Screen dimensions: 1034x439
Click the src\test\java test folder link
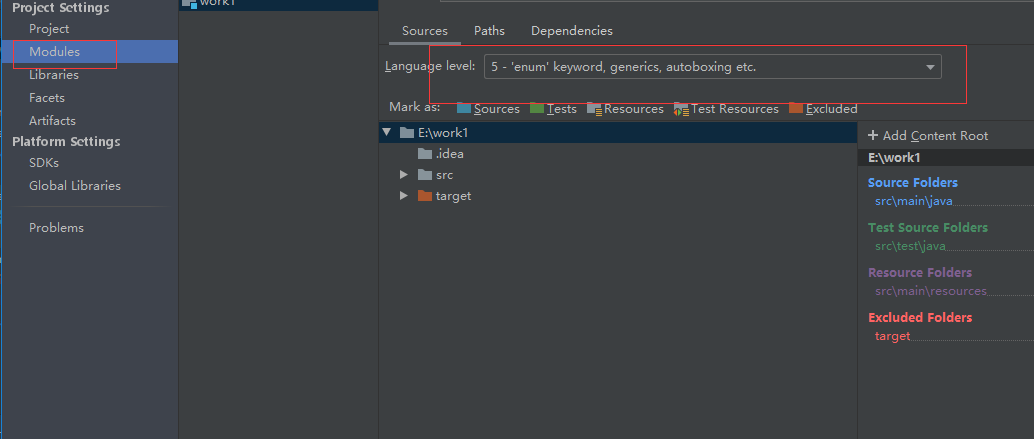[x=910, y=246]
